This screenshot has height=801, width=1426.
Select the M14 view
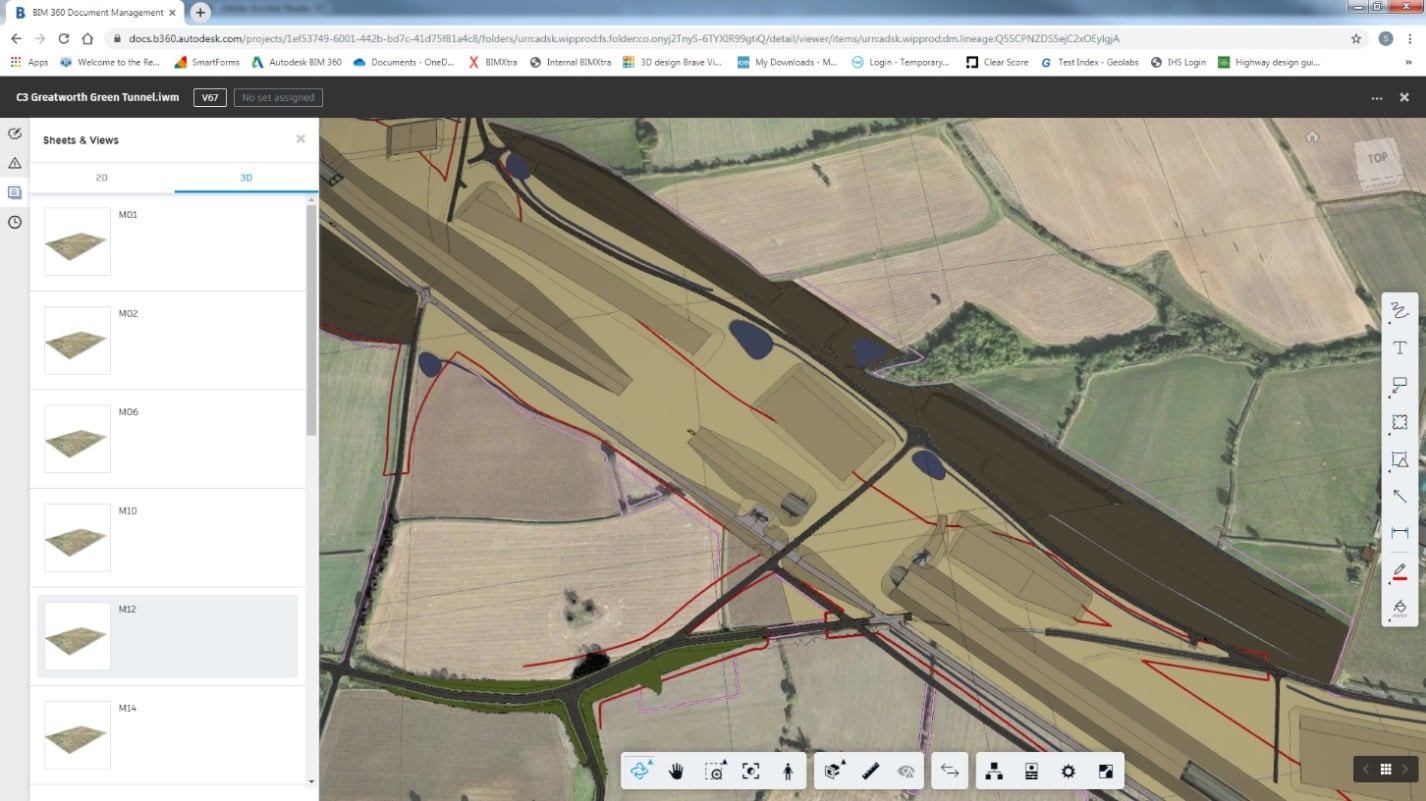[x=167, y=735]
